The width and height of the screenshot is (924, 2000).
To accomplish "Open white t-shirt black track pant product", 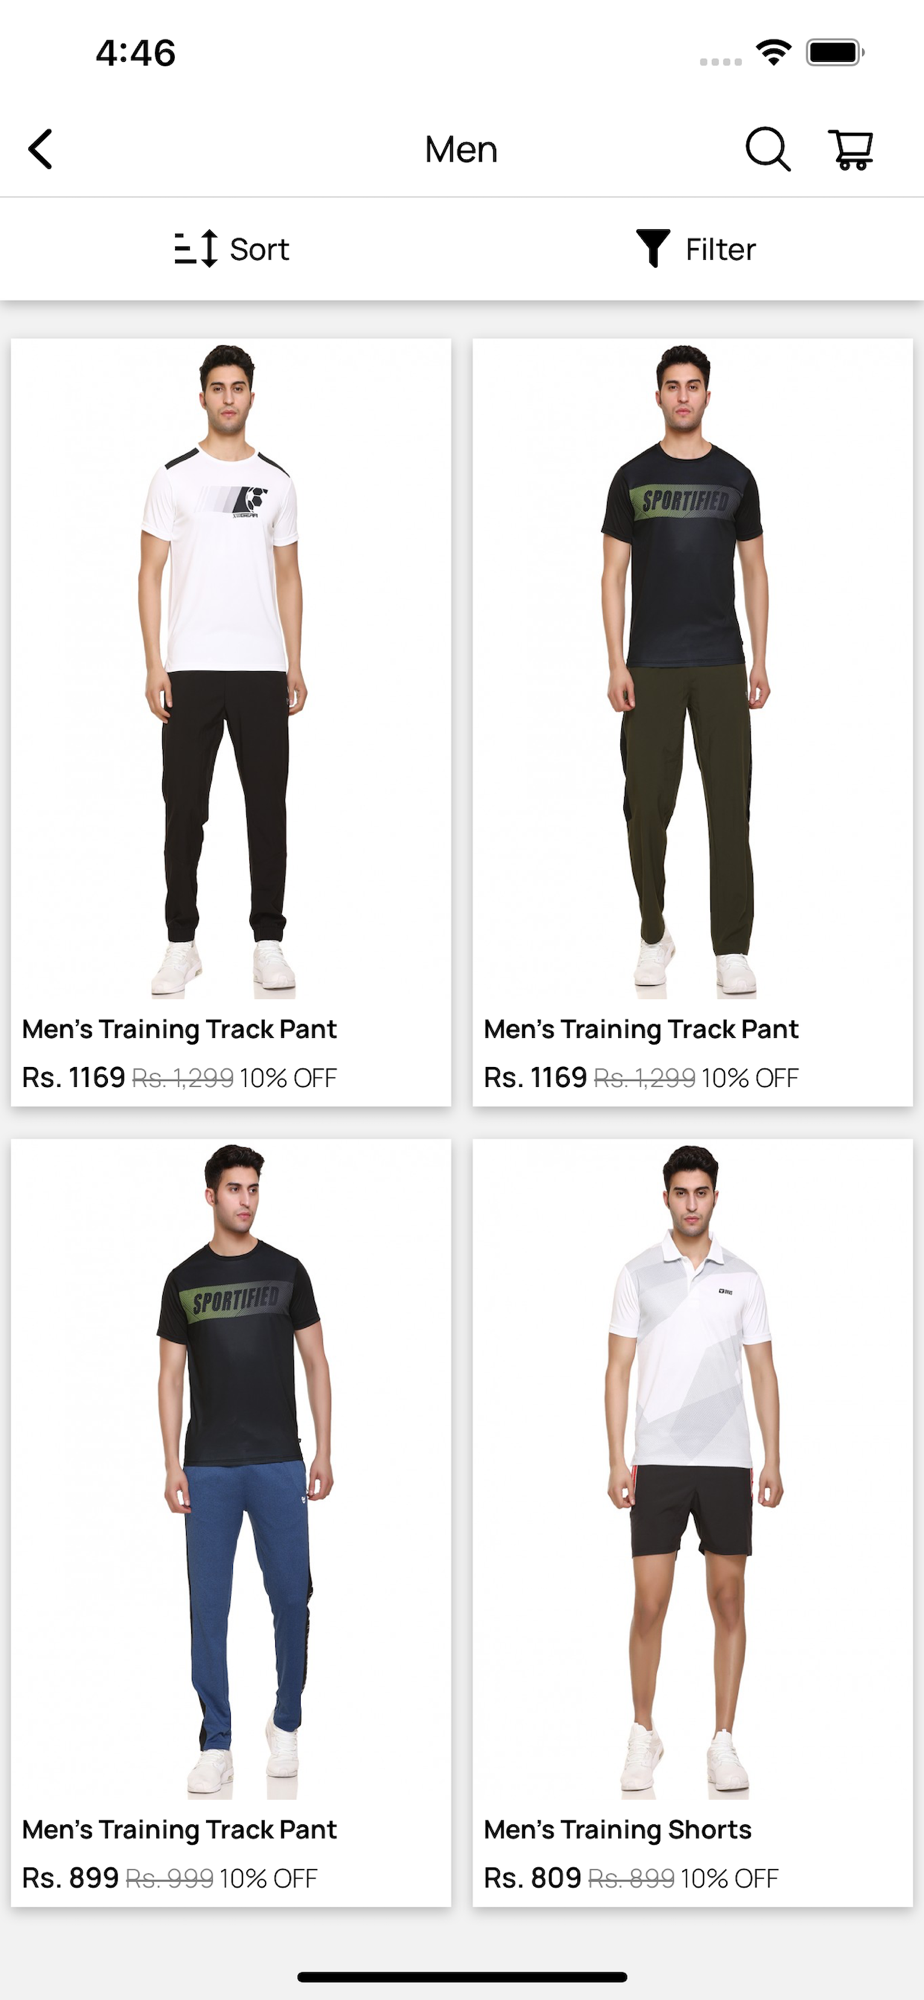I will (231, 669).
